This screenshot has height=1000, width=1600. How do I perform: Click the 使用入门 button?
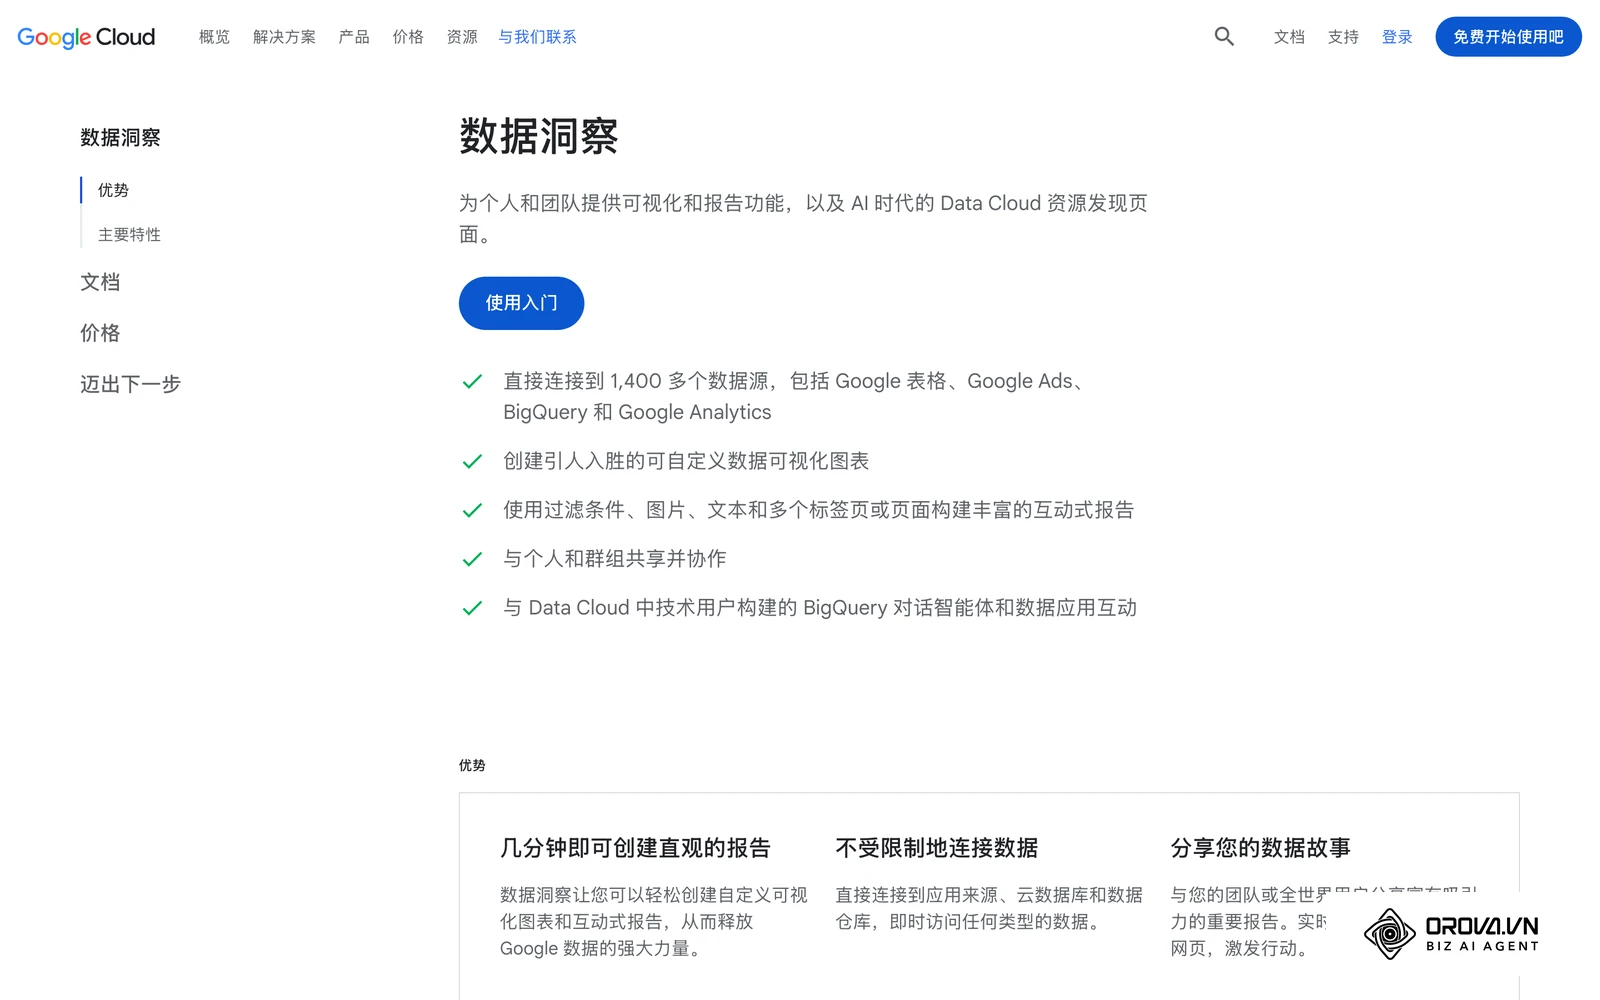(521, 303)
